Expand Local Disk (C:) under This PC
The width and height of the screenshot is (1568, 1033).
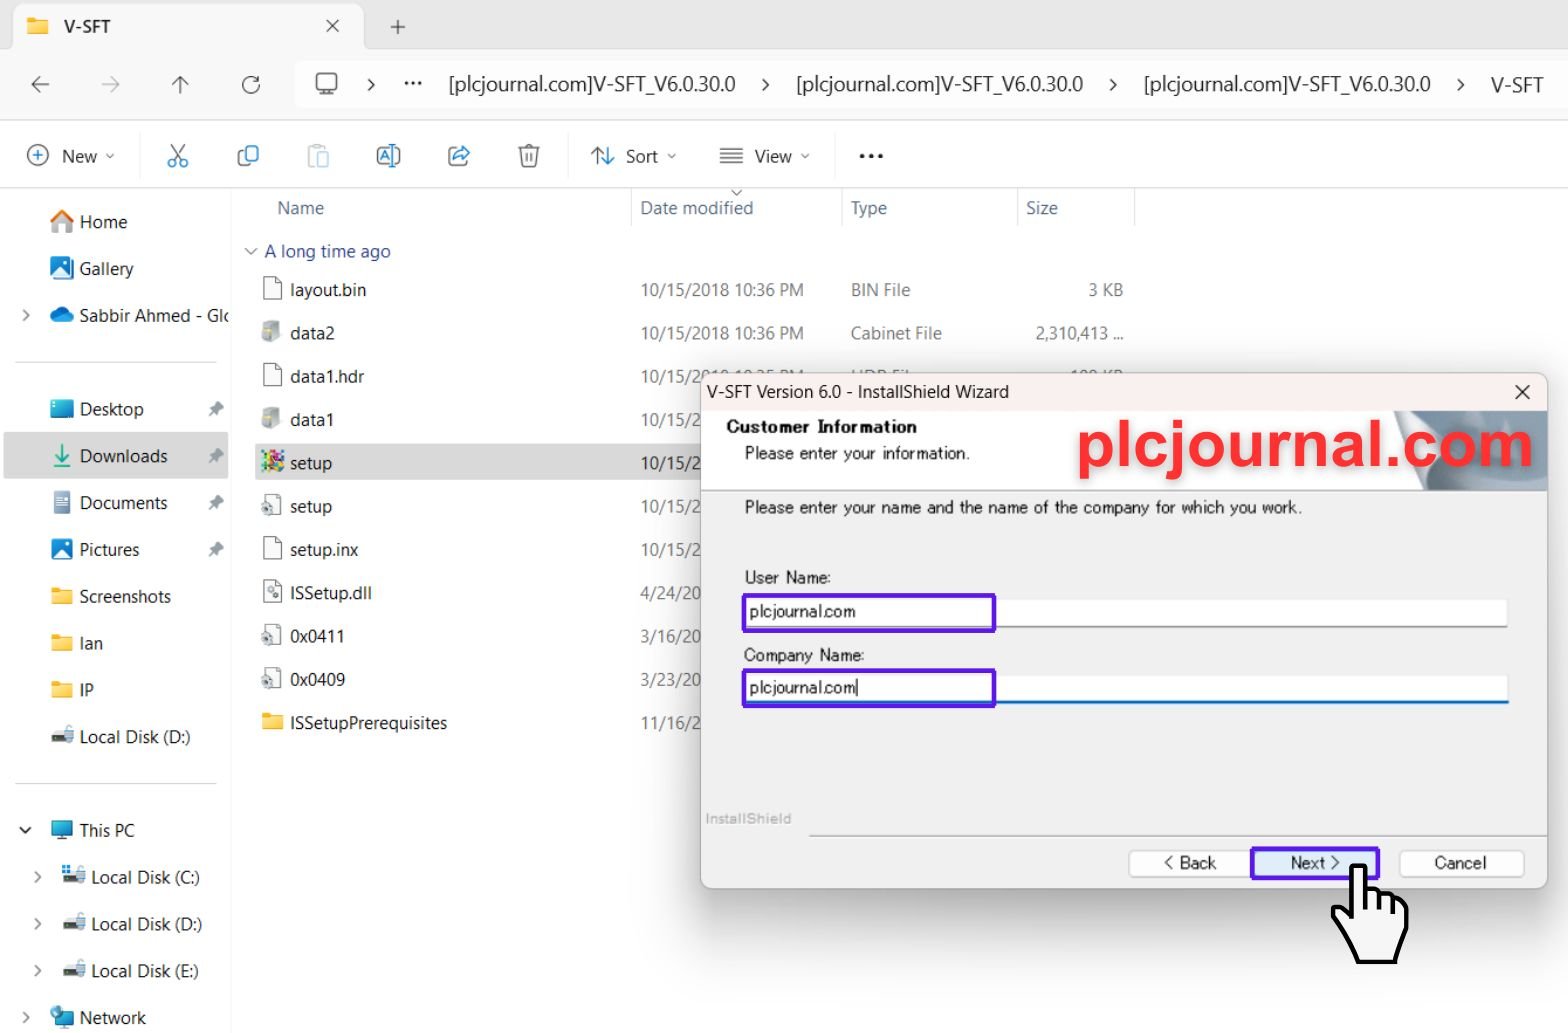coord(38,877)
